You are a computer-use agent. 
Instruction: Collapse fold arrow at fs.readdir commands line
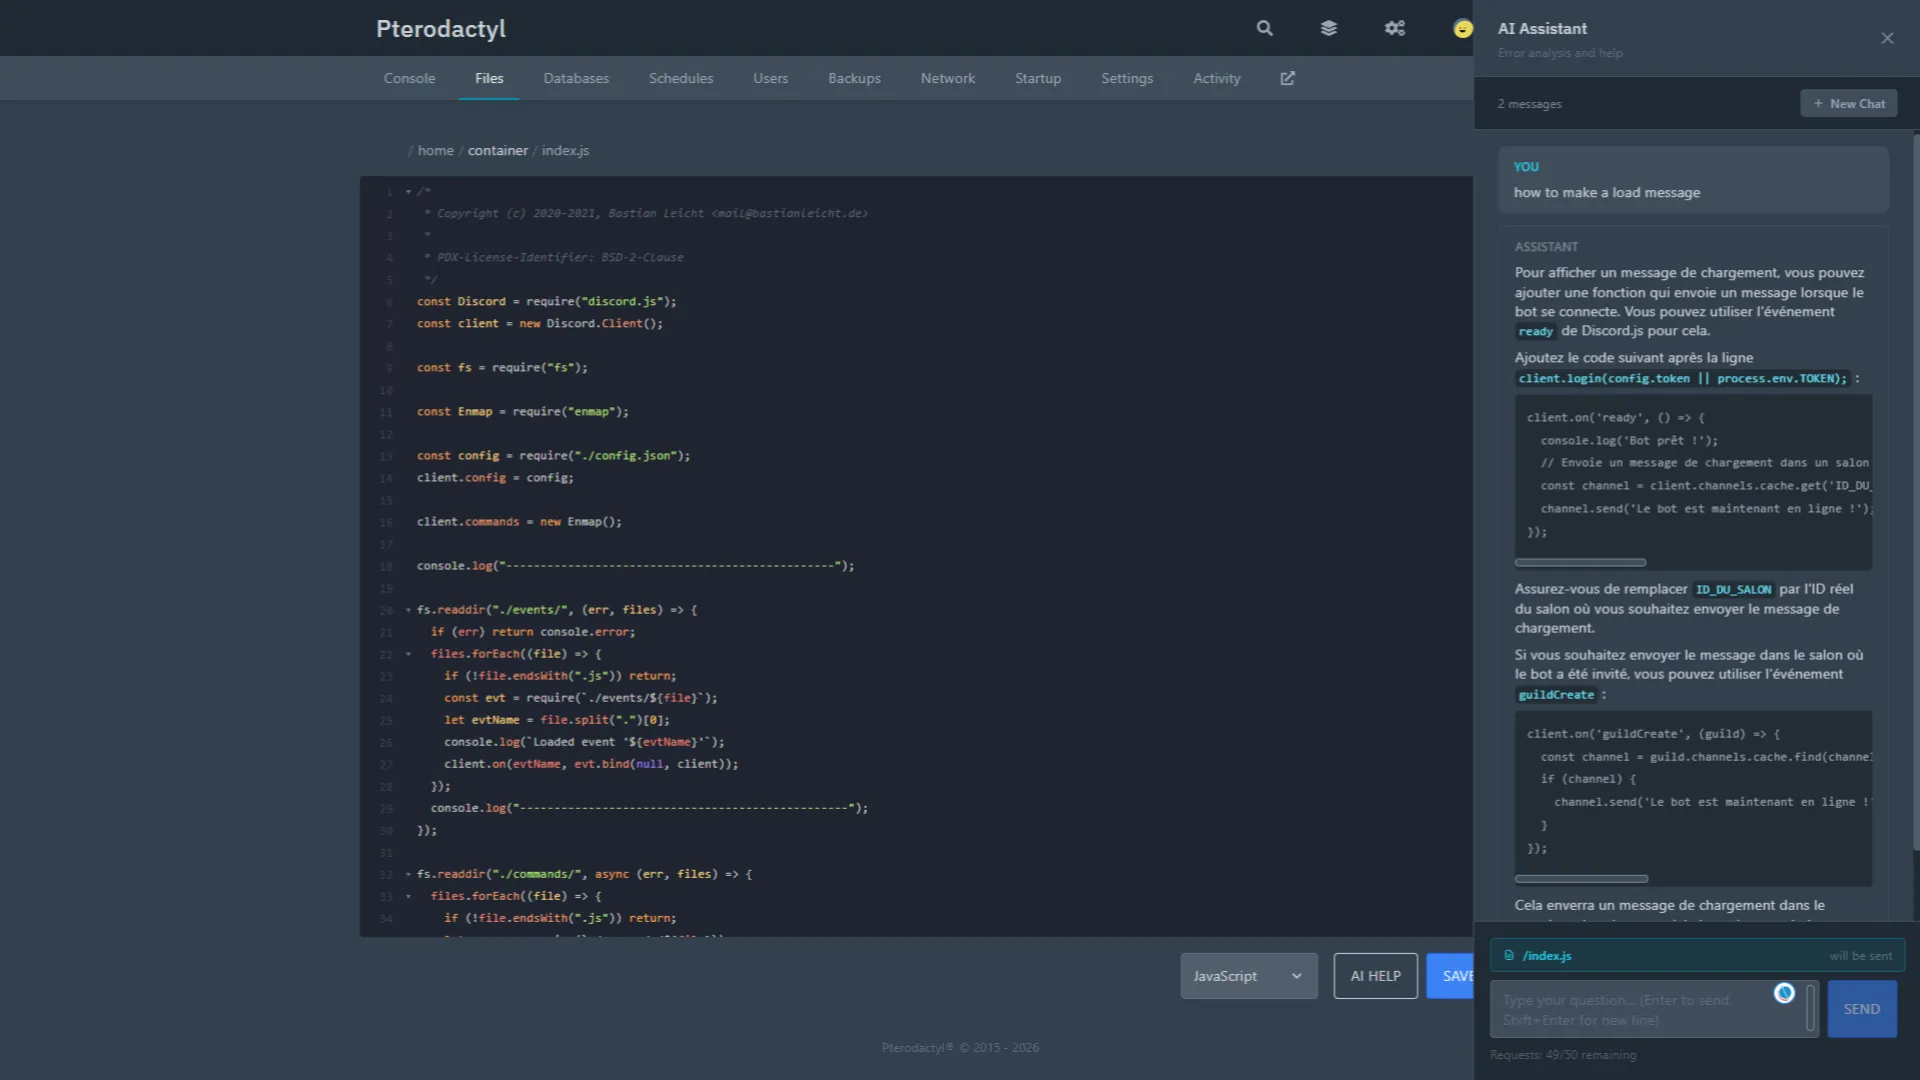(408, 874)
